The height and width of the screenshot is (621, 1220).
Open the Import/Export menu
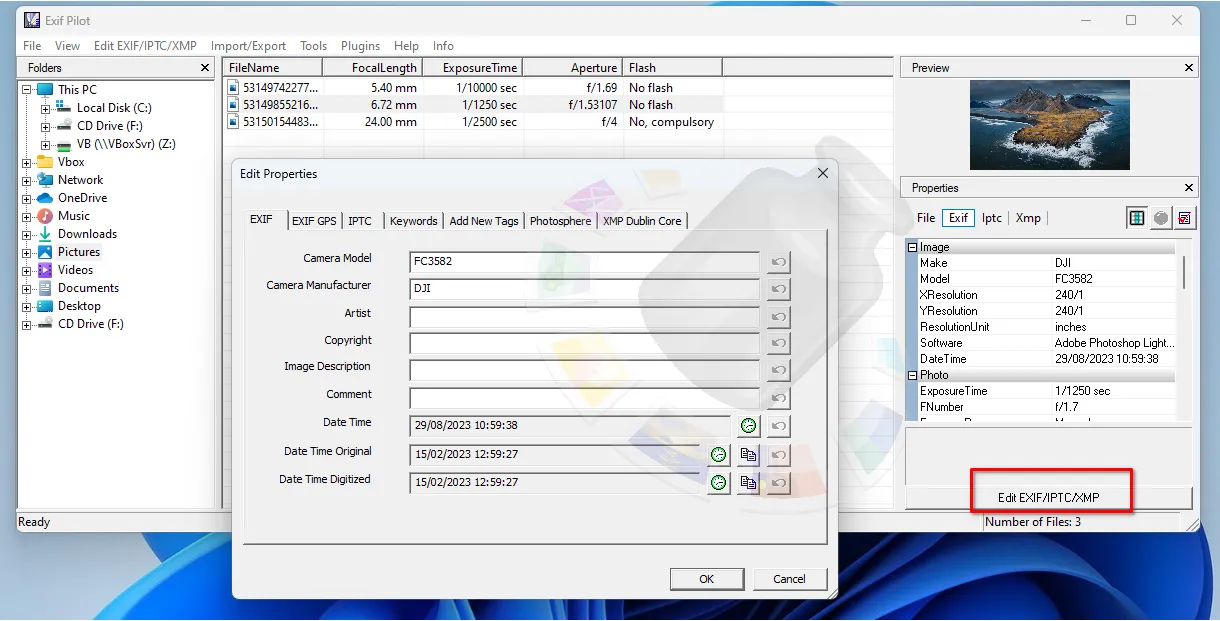point(248,46)
